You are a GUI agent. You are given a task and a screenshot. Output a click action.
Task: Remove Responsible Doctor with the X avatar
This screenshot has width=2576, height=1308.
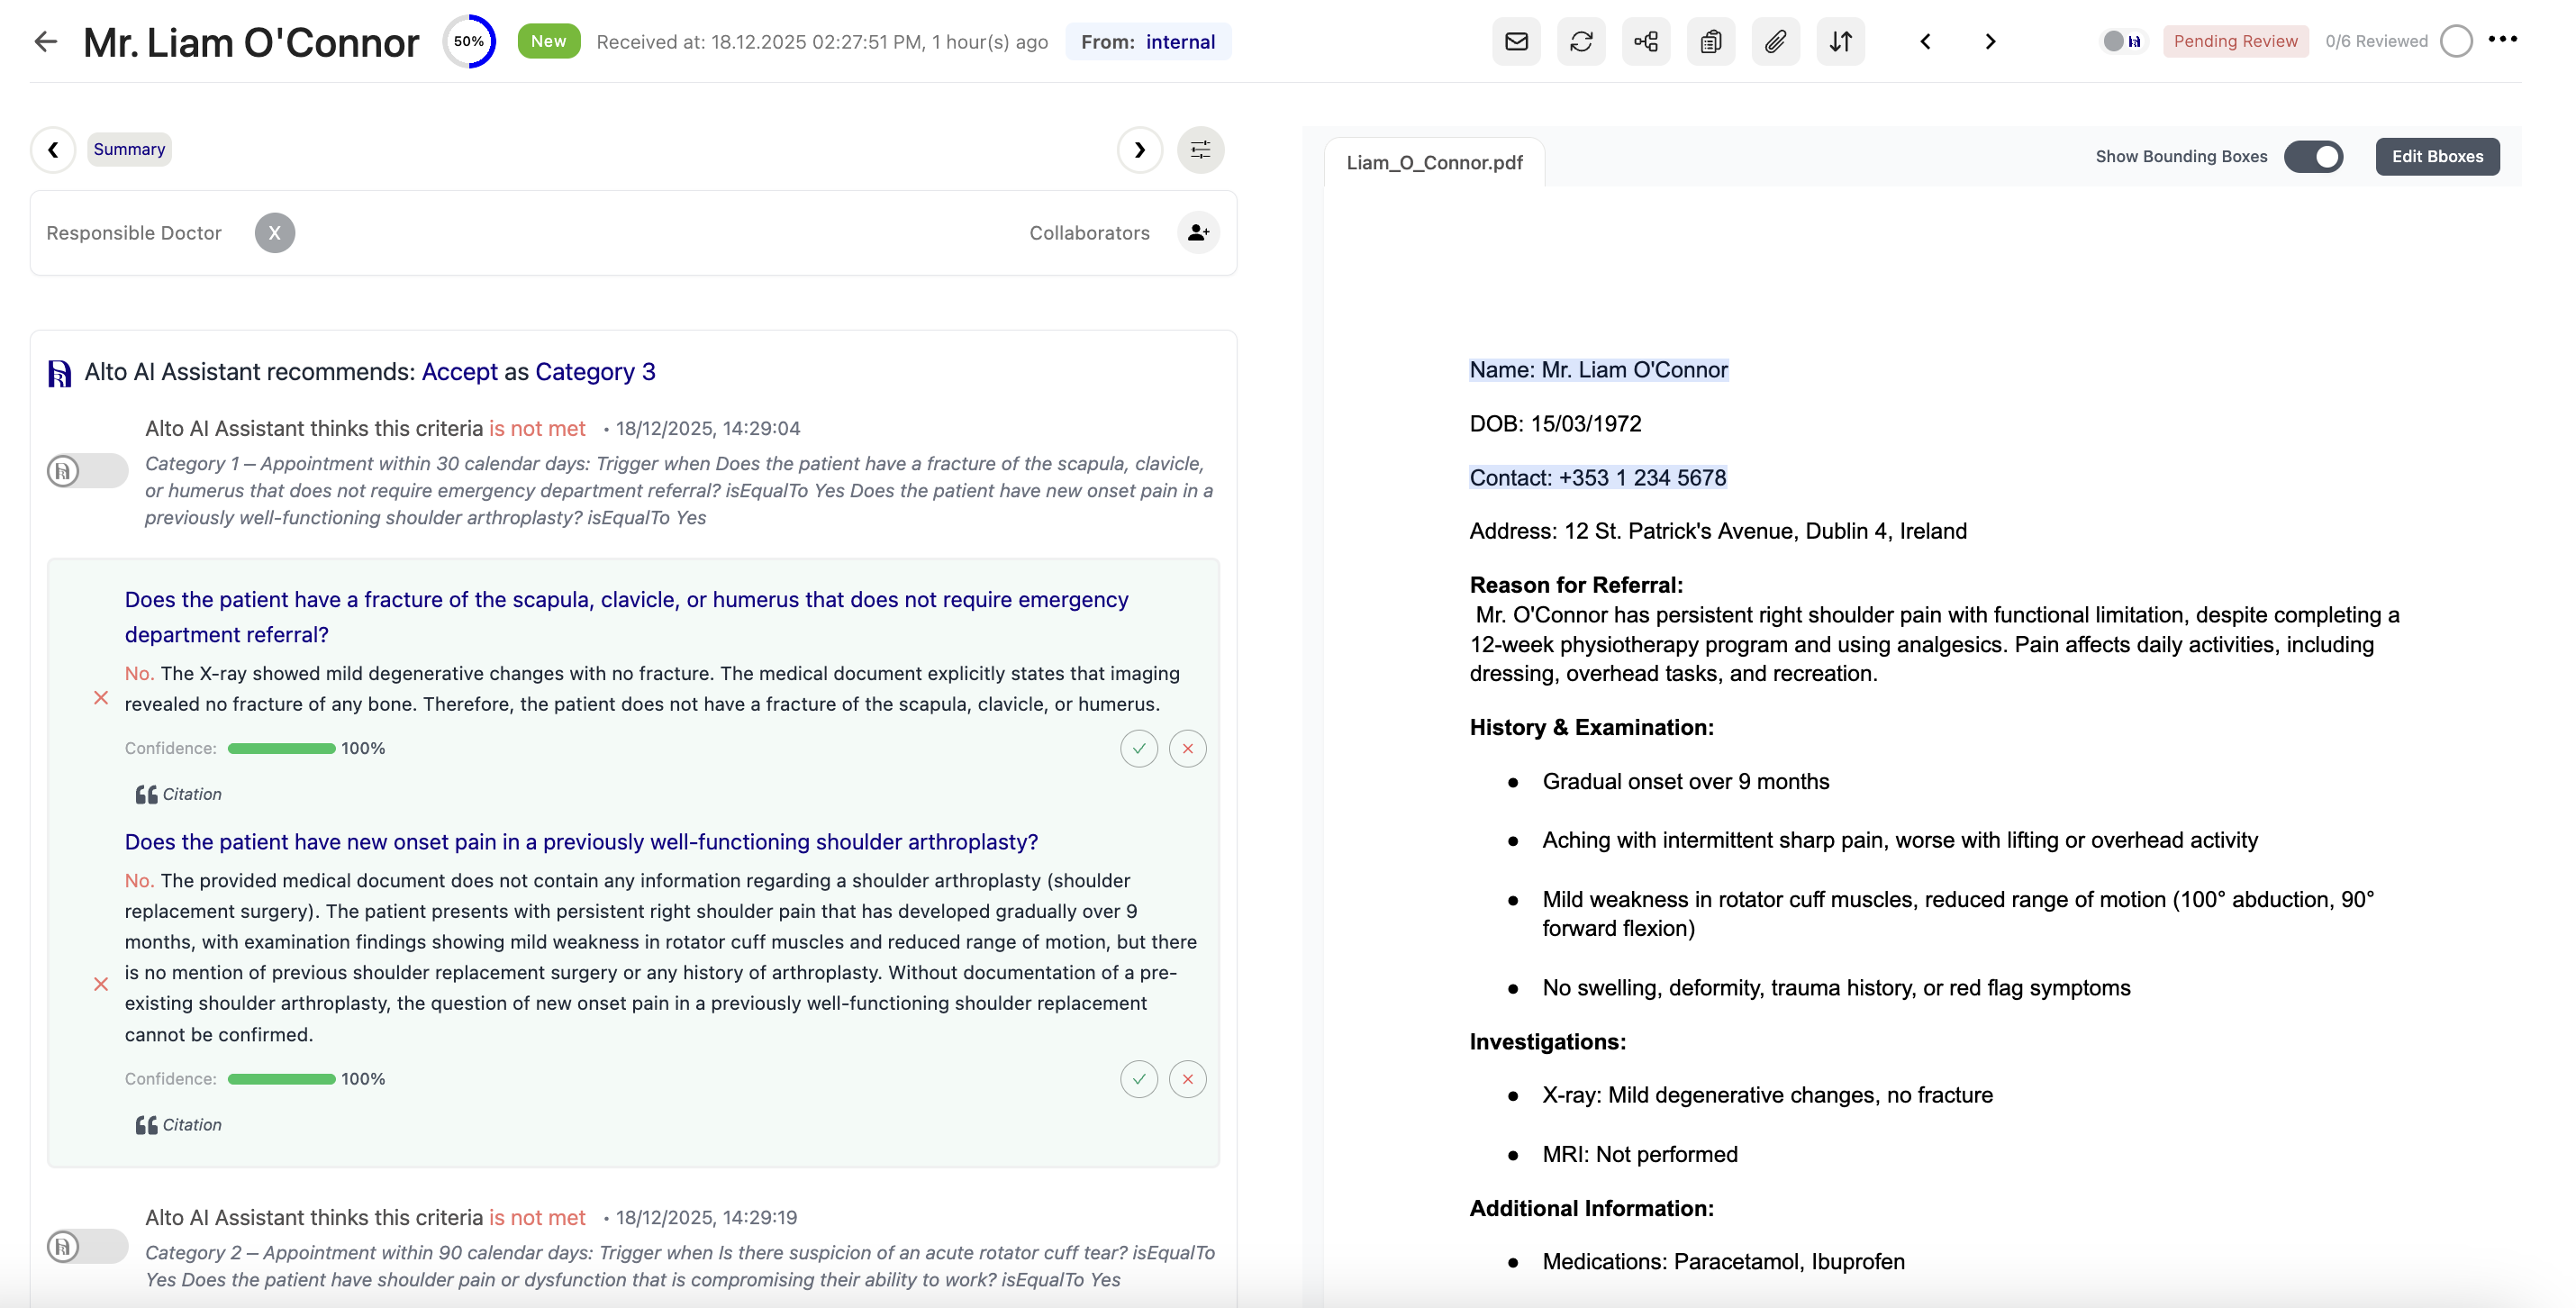(x=274, y=232)
